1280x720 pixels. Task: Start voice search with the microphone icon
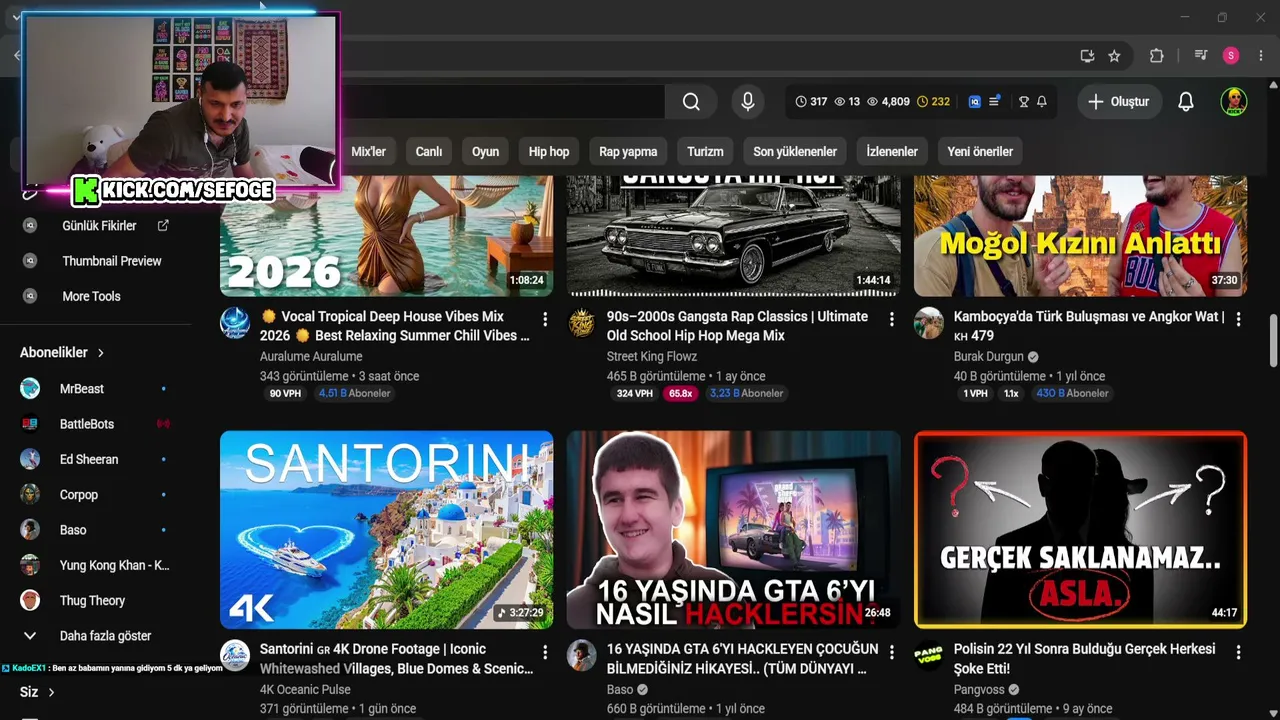pyautogui.click(x=747, y=102)
